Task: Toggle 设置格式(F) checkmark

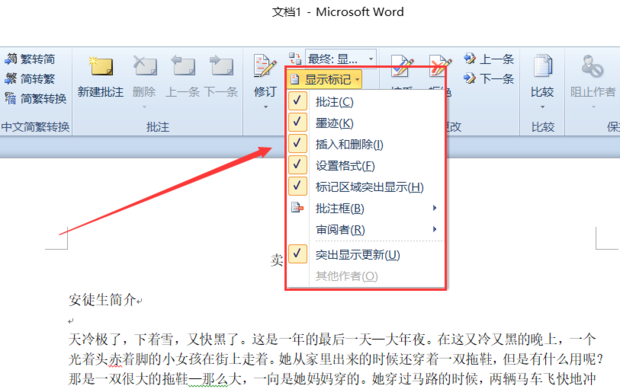Action: (x=297, y=165)
